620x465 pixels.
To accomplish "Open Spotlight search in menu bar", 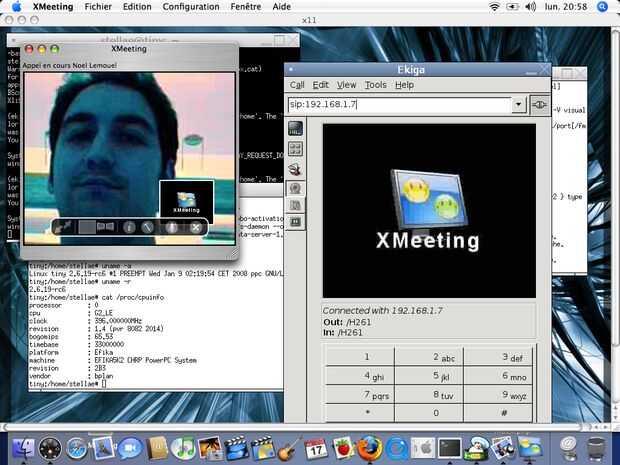I will coord(602,7).
